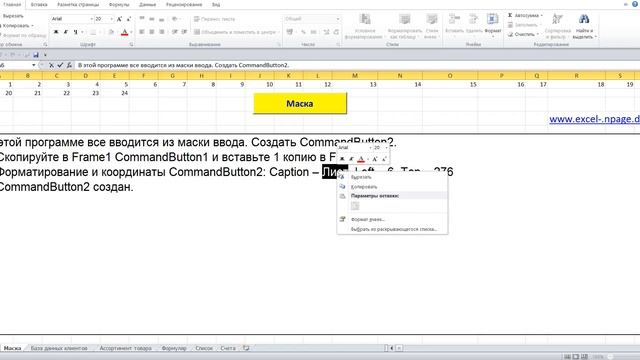Choose Выбрать из раскрывающегося списка in context menu
Screen dimensions: 640x360
pos(393,229)
